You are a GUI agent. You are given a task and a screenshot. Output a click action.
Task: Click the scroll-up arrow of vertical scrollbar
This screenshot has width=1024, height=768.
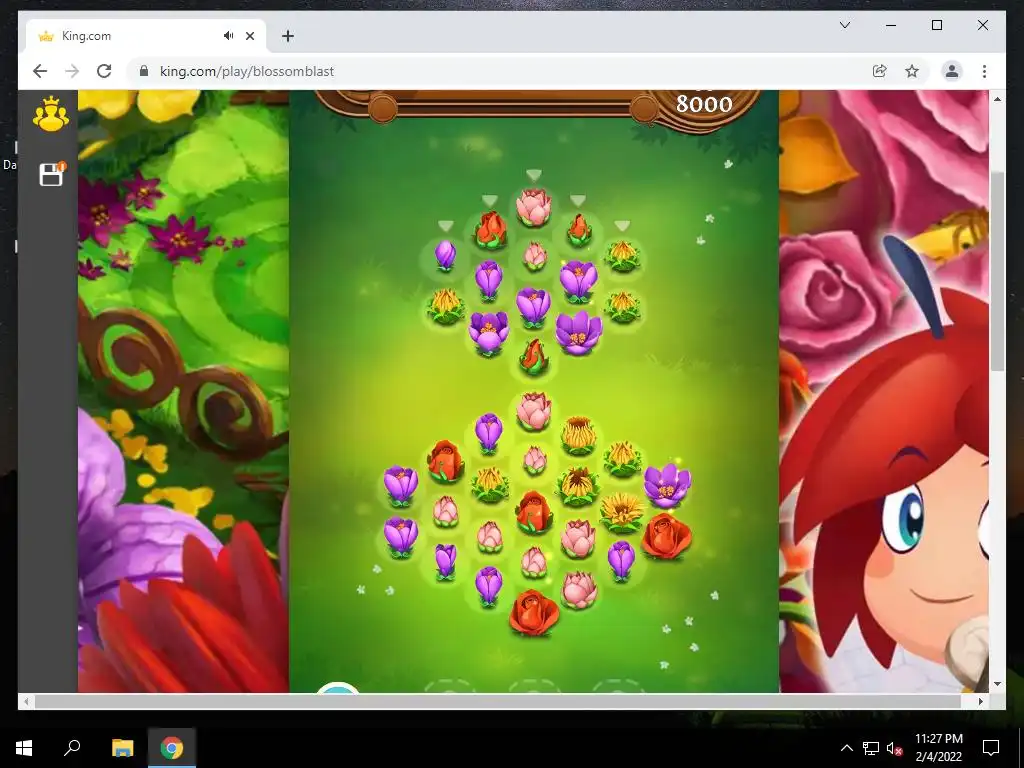[997, 99]
